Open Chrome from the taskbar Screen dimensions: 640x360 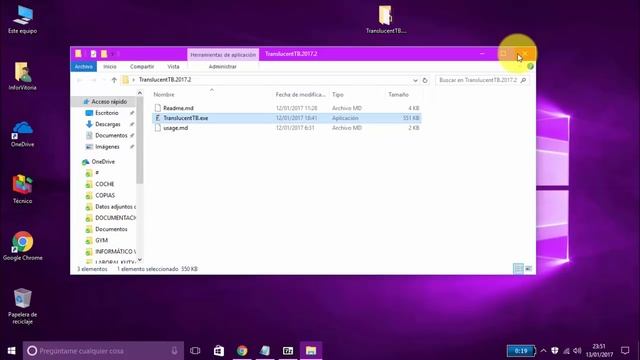pyautogui.click(x=242, y=351)
